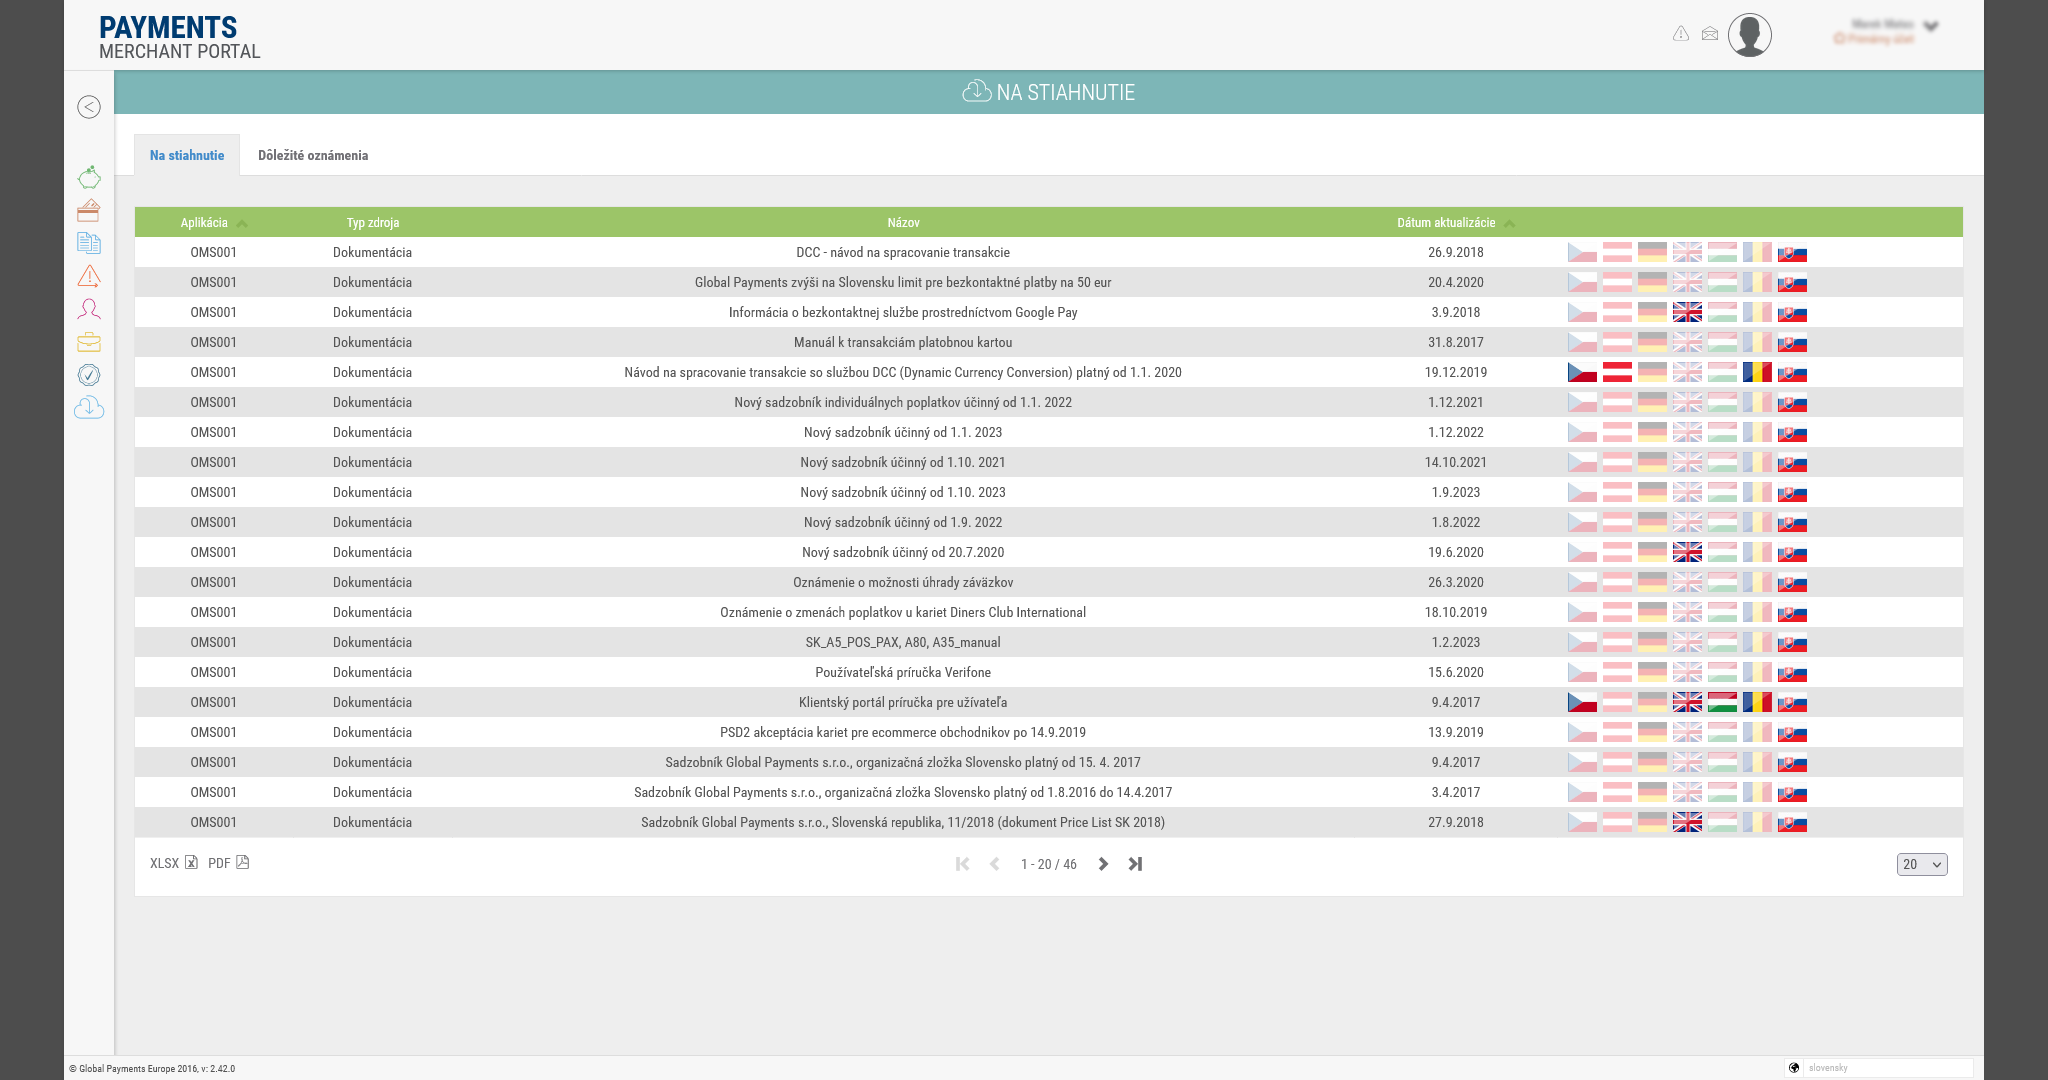Click the envelope messages icon in header
This screenshot has width=2048, height=1080.
(x=1710, y=34)
